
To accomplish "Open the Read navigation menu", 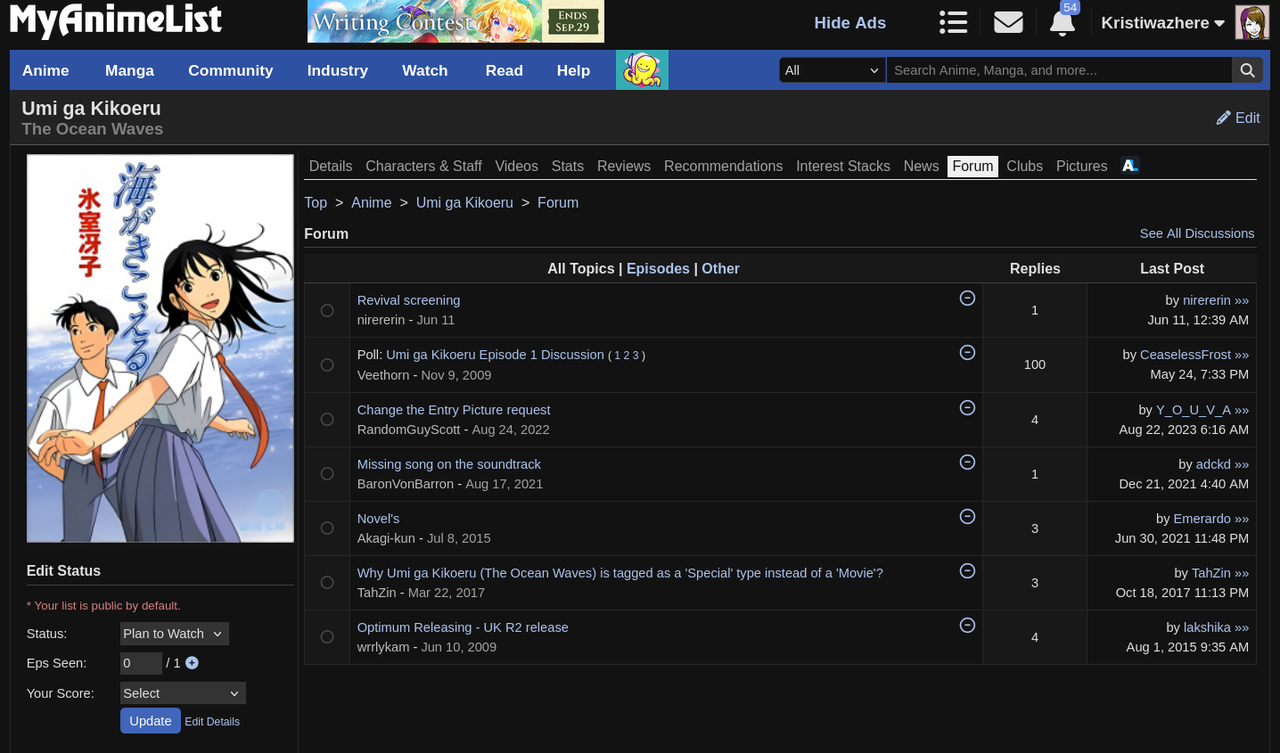I will [x=504, y=70].
